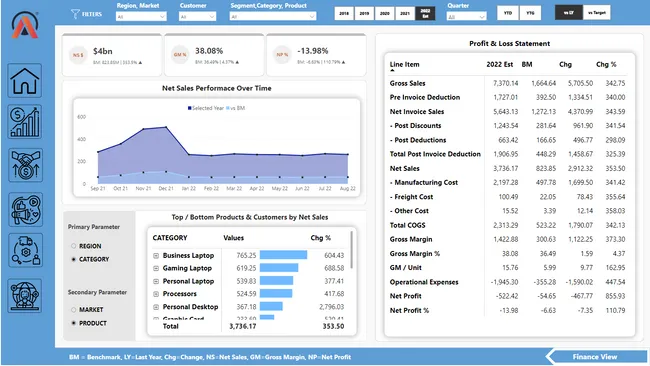Image resolution: width=650 pixels, height=366 pixels.
Task: Click the NS $ card badge
Action: pyautogui.click(x=78, y=55)
